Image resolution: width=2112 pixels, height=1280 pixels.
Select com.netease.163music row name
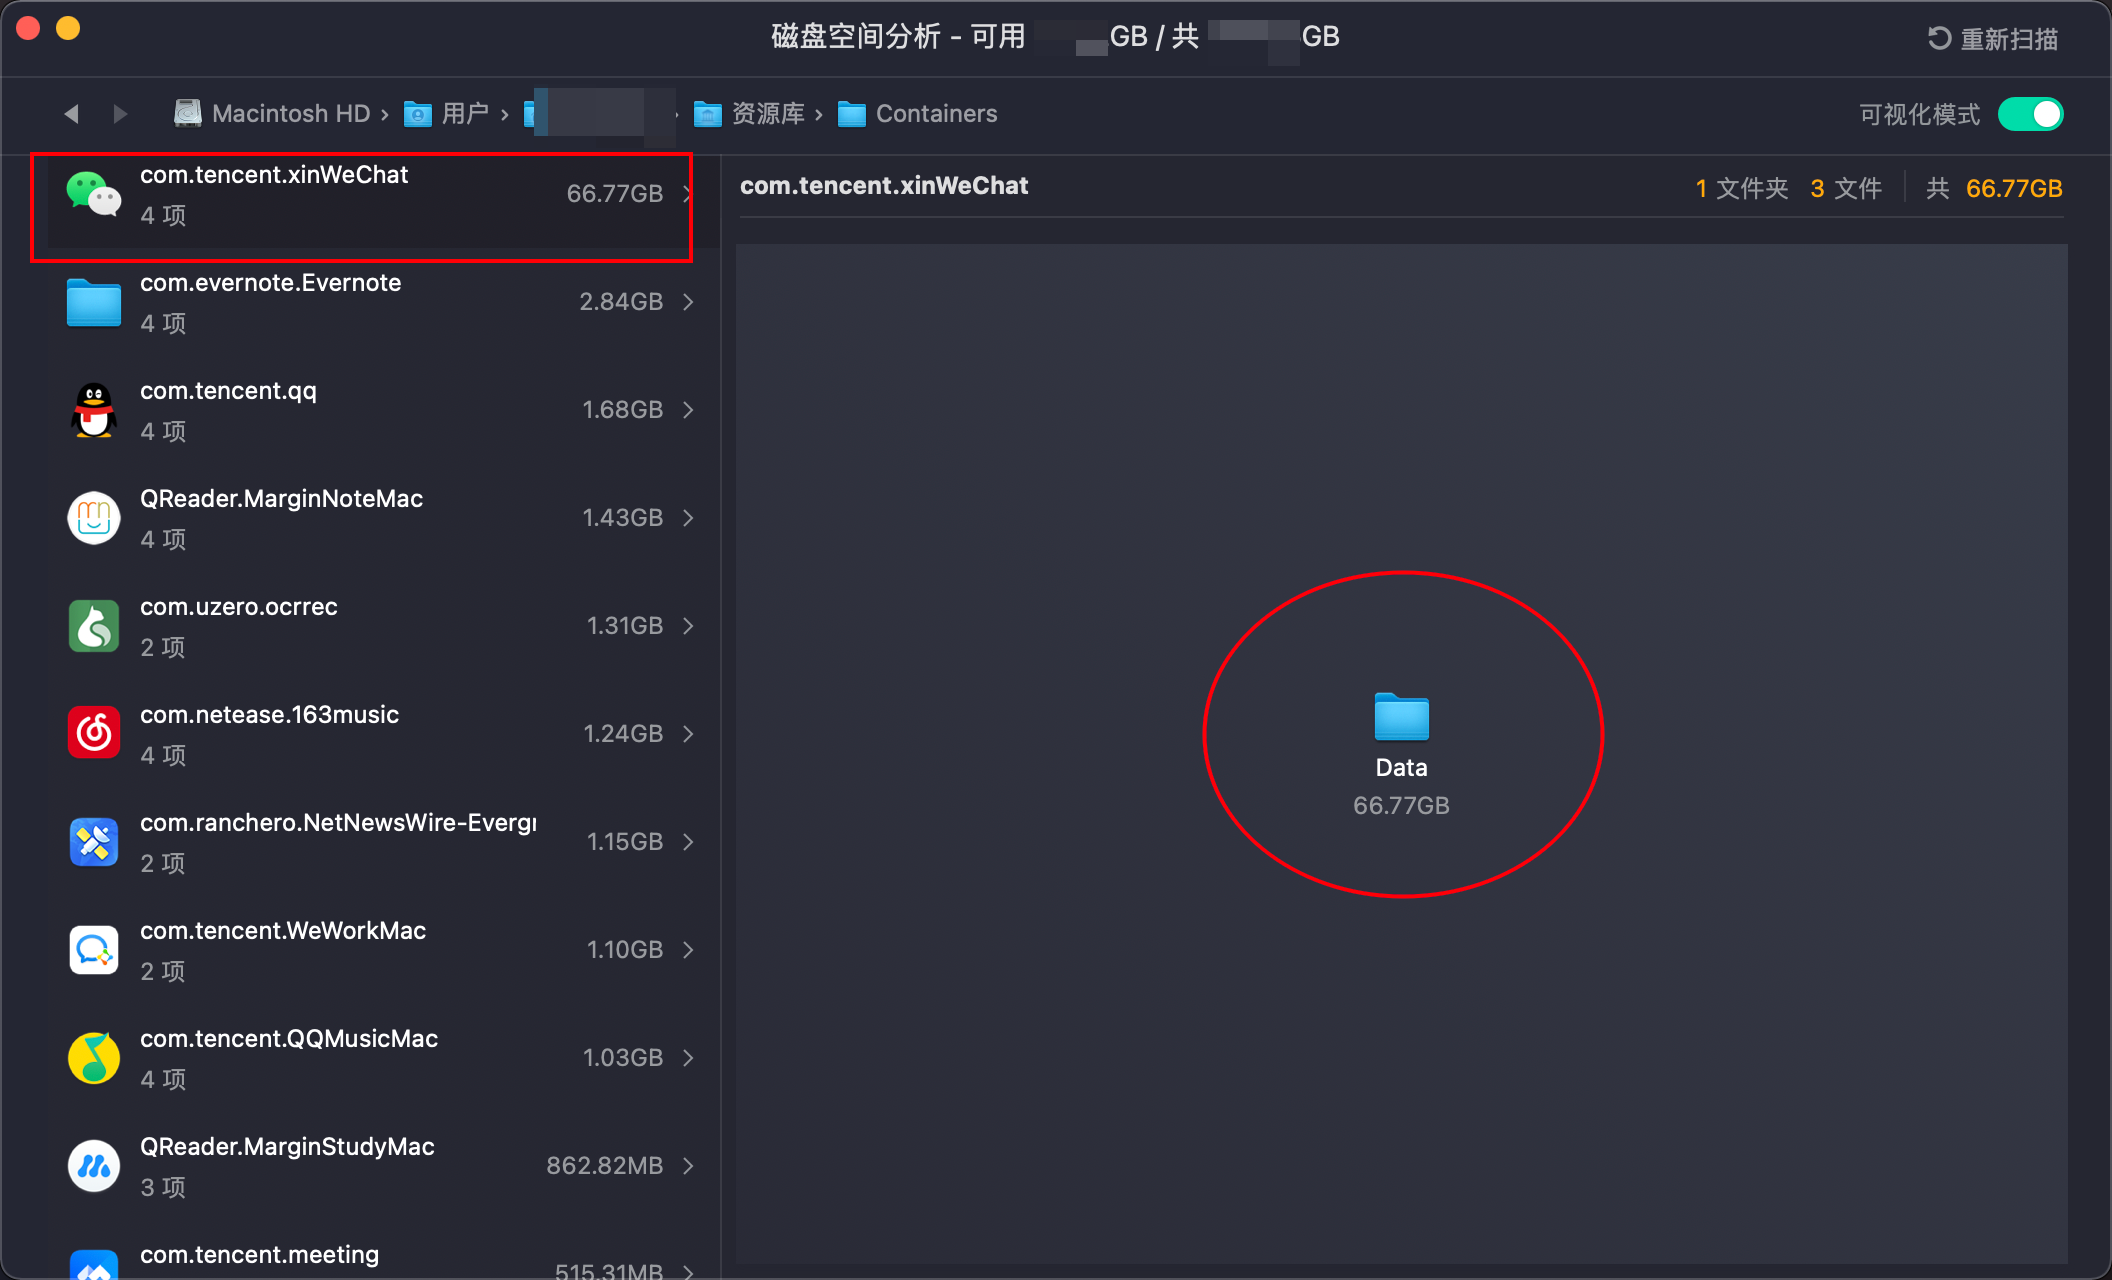pos(270,715)
